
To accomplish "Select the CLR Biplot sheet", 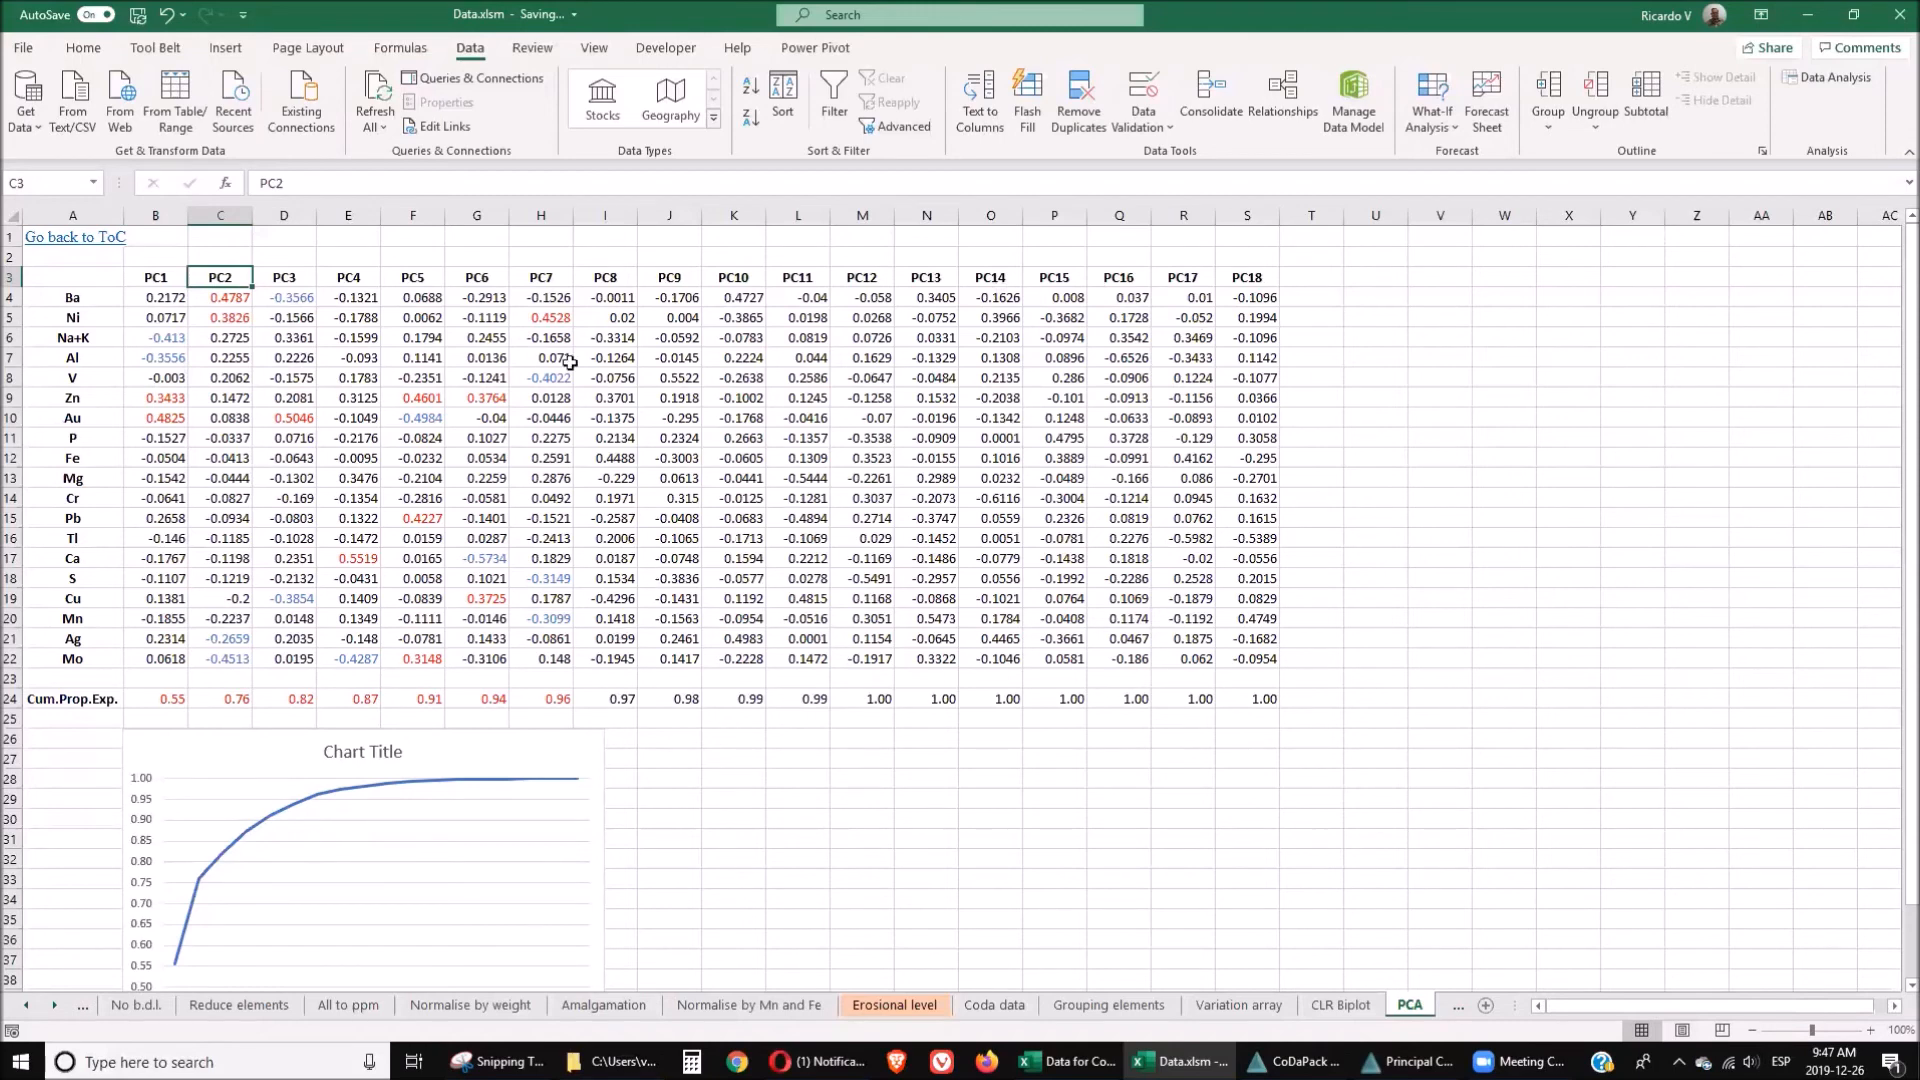I will point(1340,1005).
